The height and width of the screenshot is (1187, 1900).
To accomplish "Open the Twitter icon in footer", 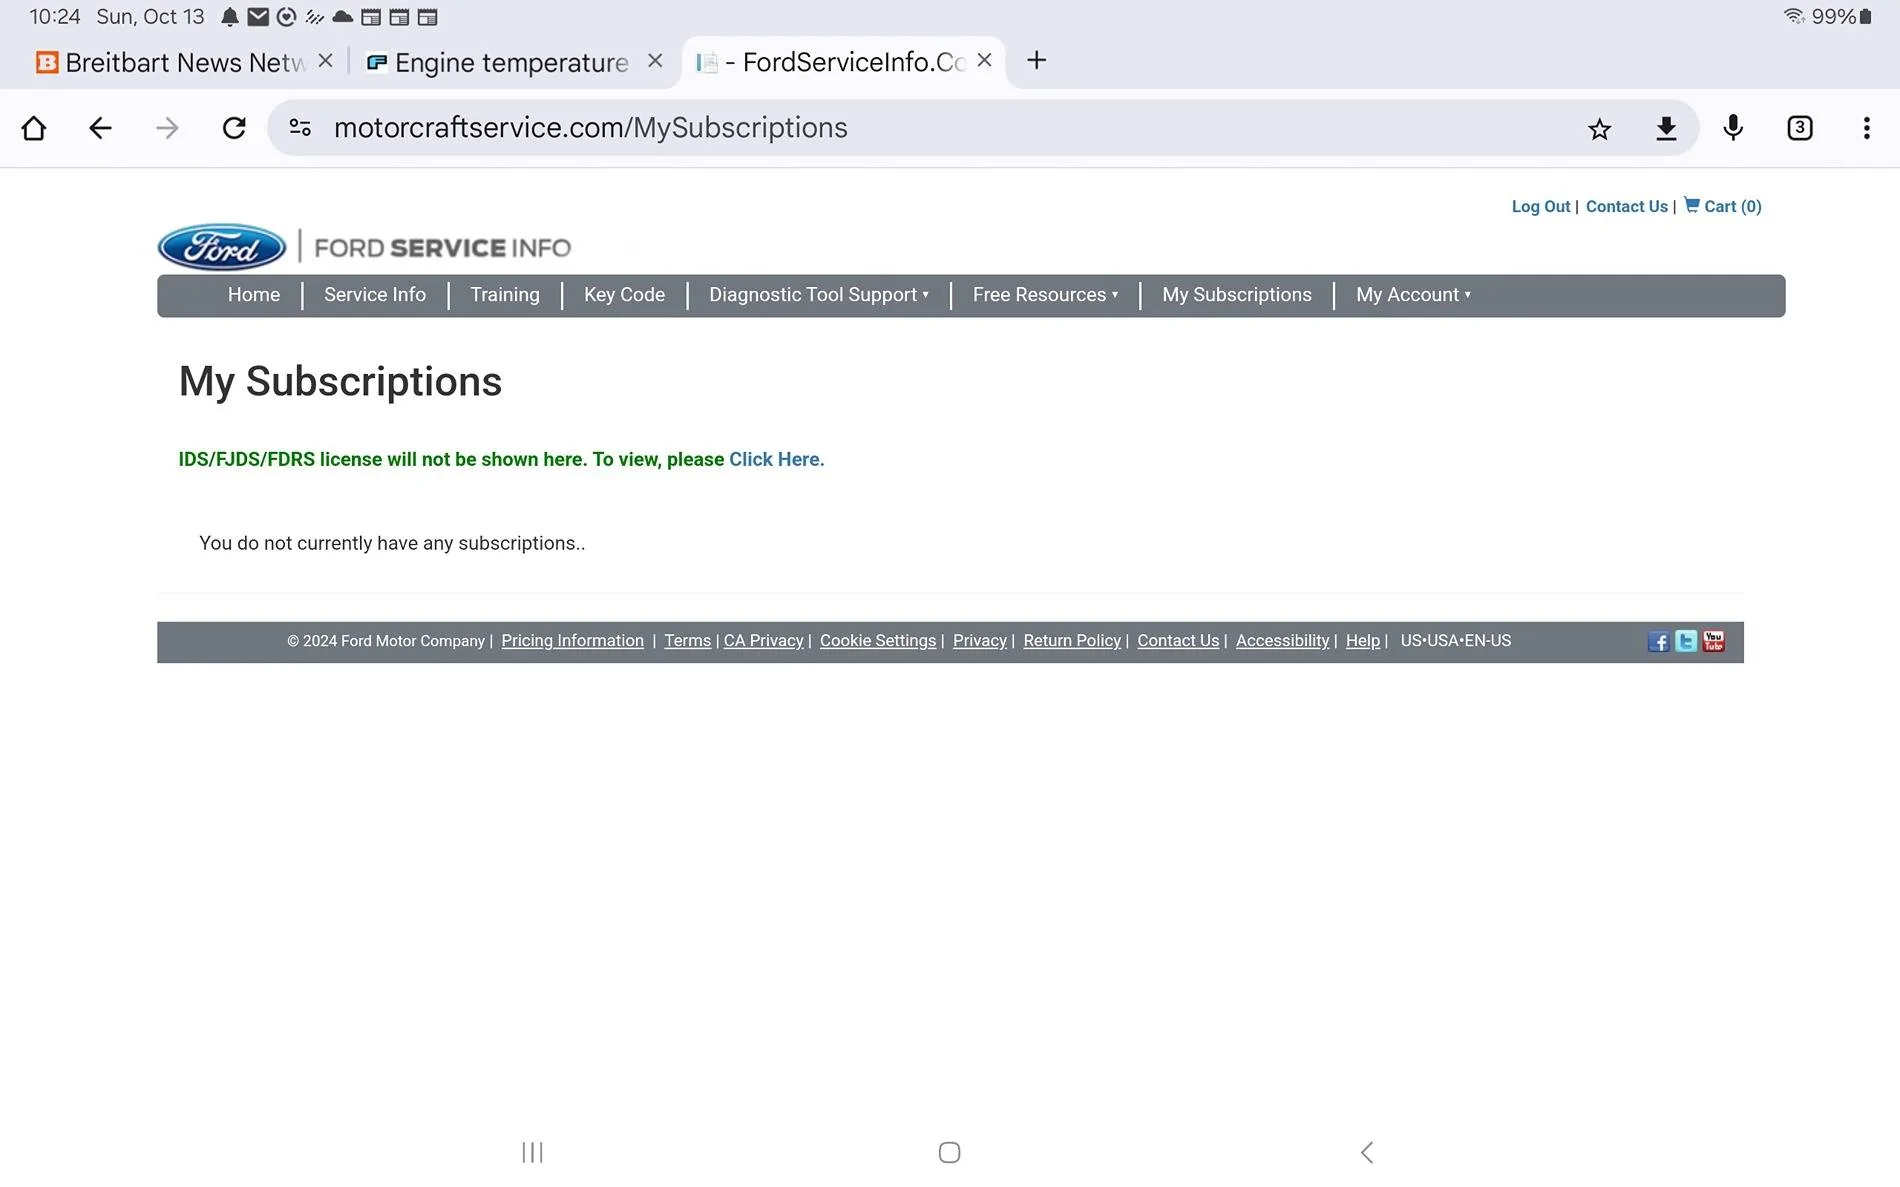I will pos(1686,641).
